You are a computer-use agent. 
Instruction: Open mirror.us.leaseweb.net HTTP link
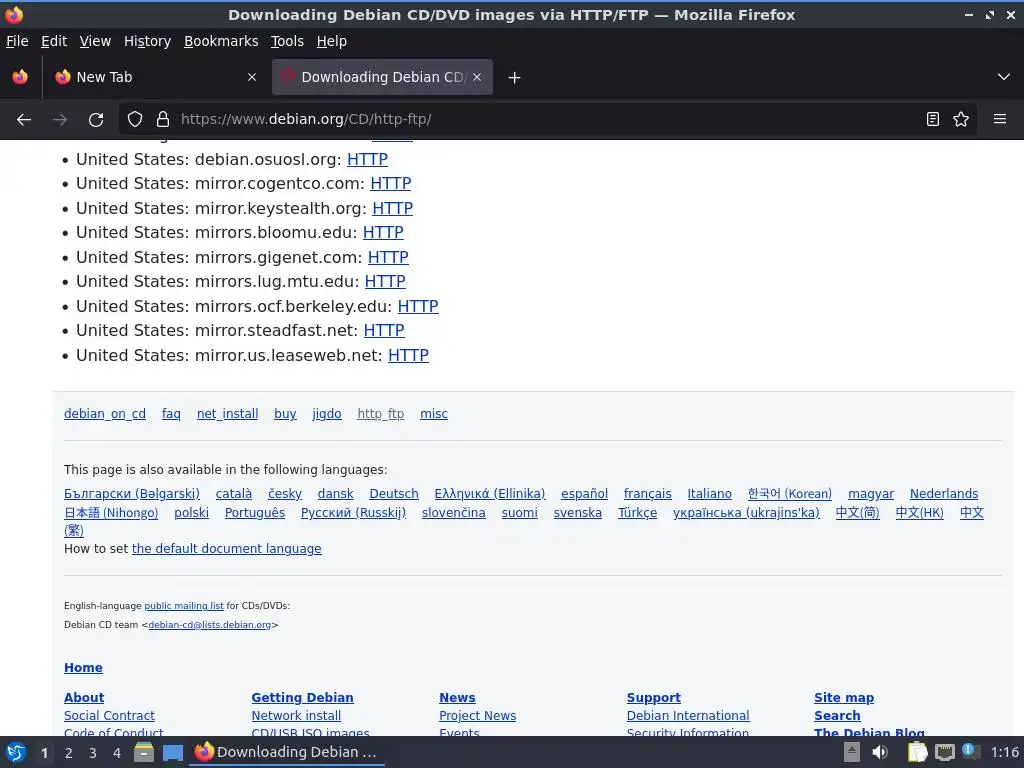408,355
